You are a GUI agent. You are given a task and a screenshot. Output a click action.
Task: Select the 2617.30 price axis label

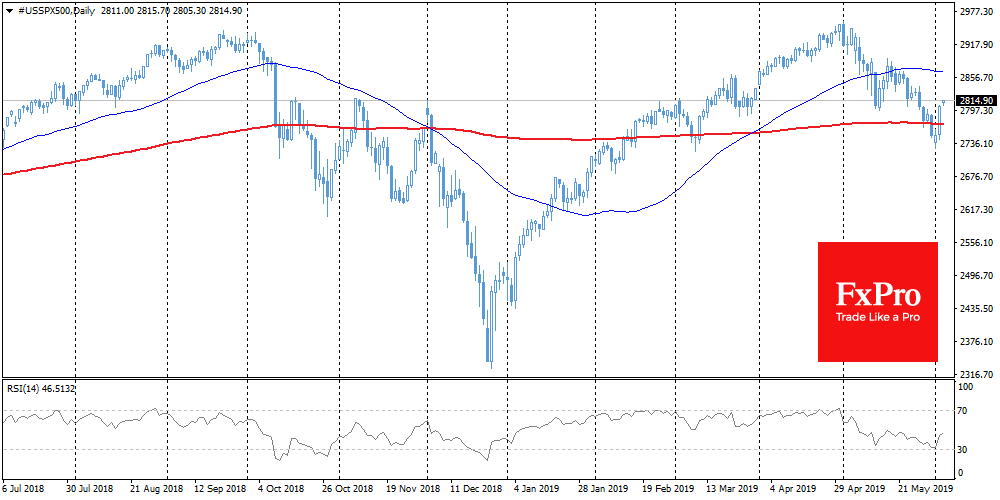[975, 210]
